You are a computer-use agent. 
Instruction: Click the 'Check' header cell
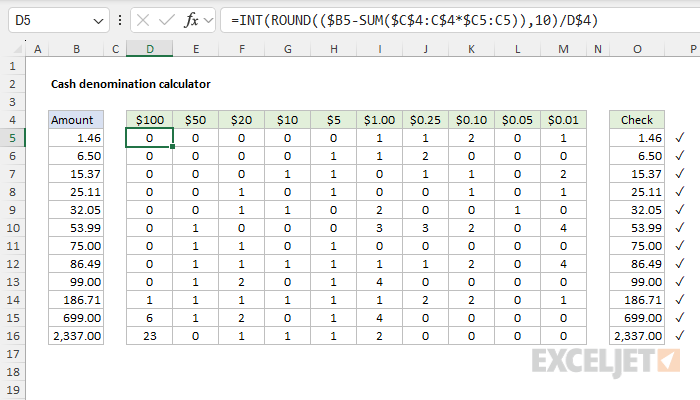point(637,120)
